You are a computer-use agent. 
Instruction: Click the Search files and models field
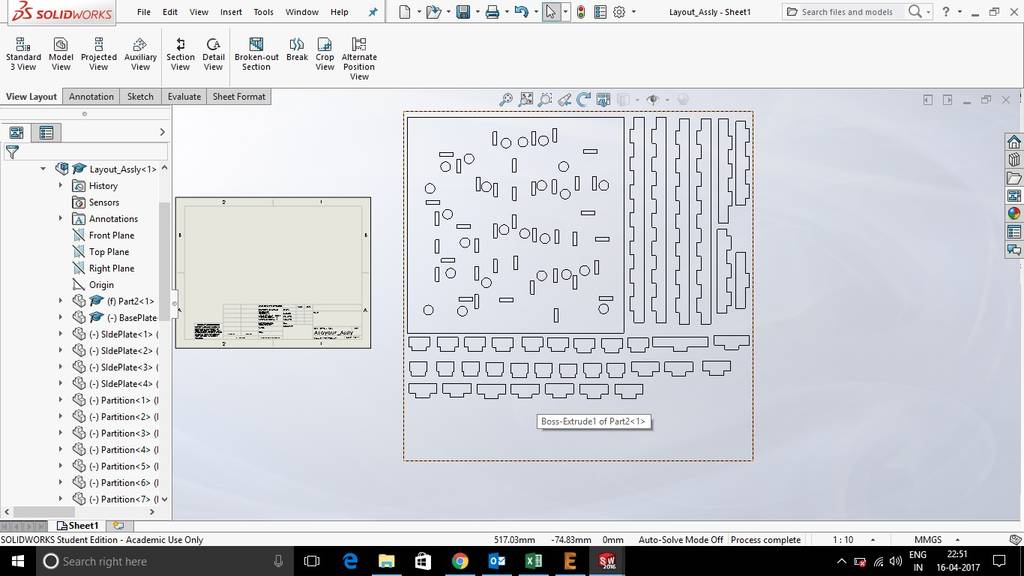pos(846,12)
